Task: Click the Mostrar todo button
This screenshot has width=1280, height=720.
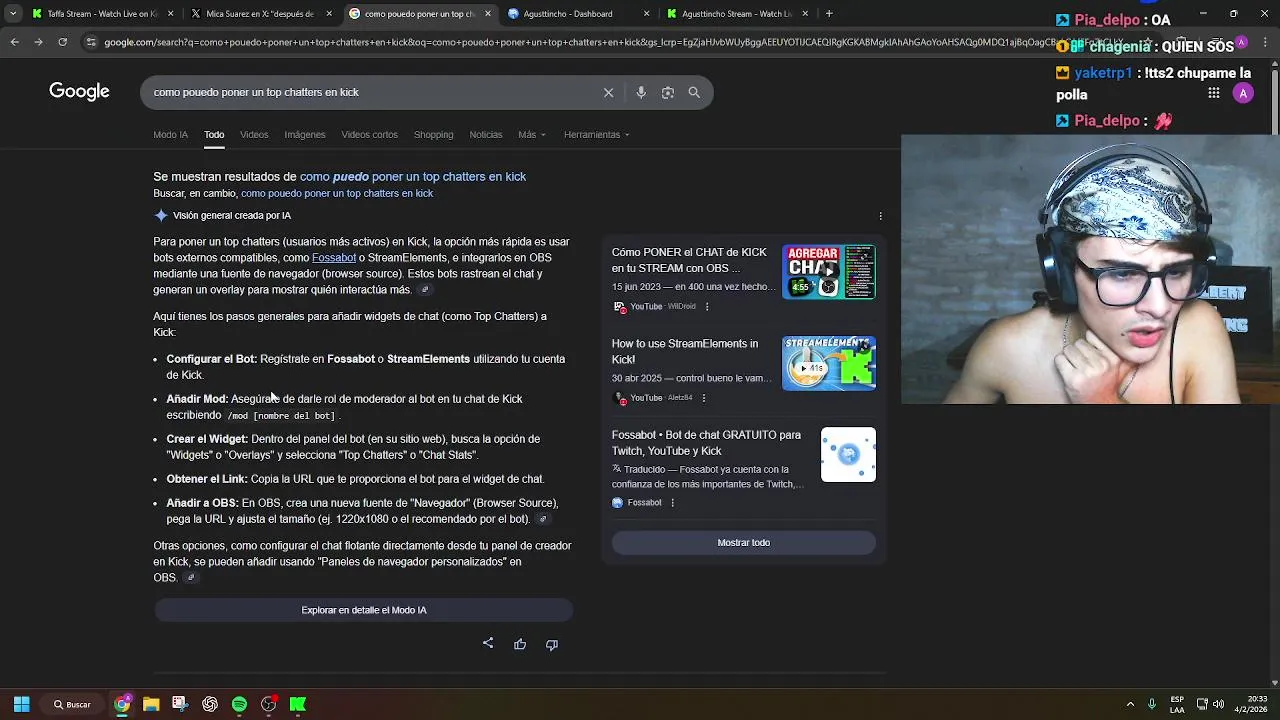Action: coord(744,542)
